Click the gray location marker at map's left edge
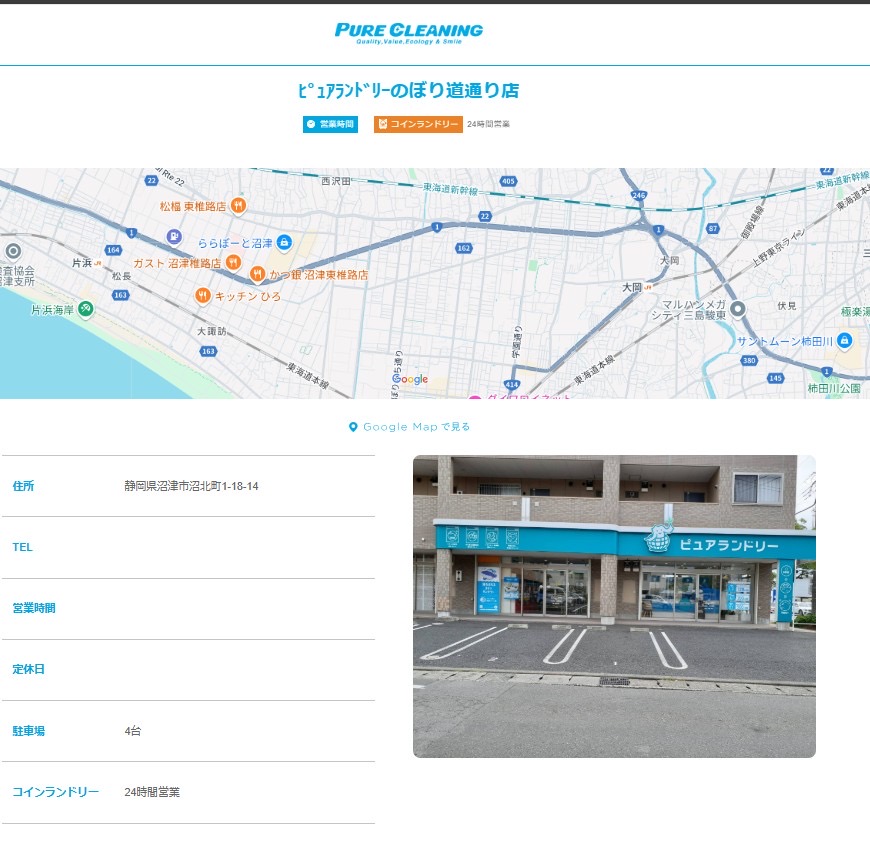This screenshot has width=870, height=850. pos(13,251)
